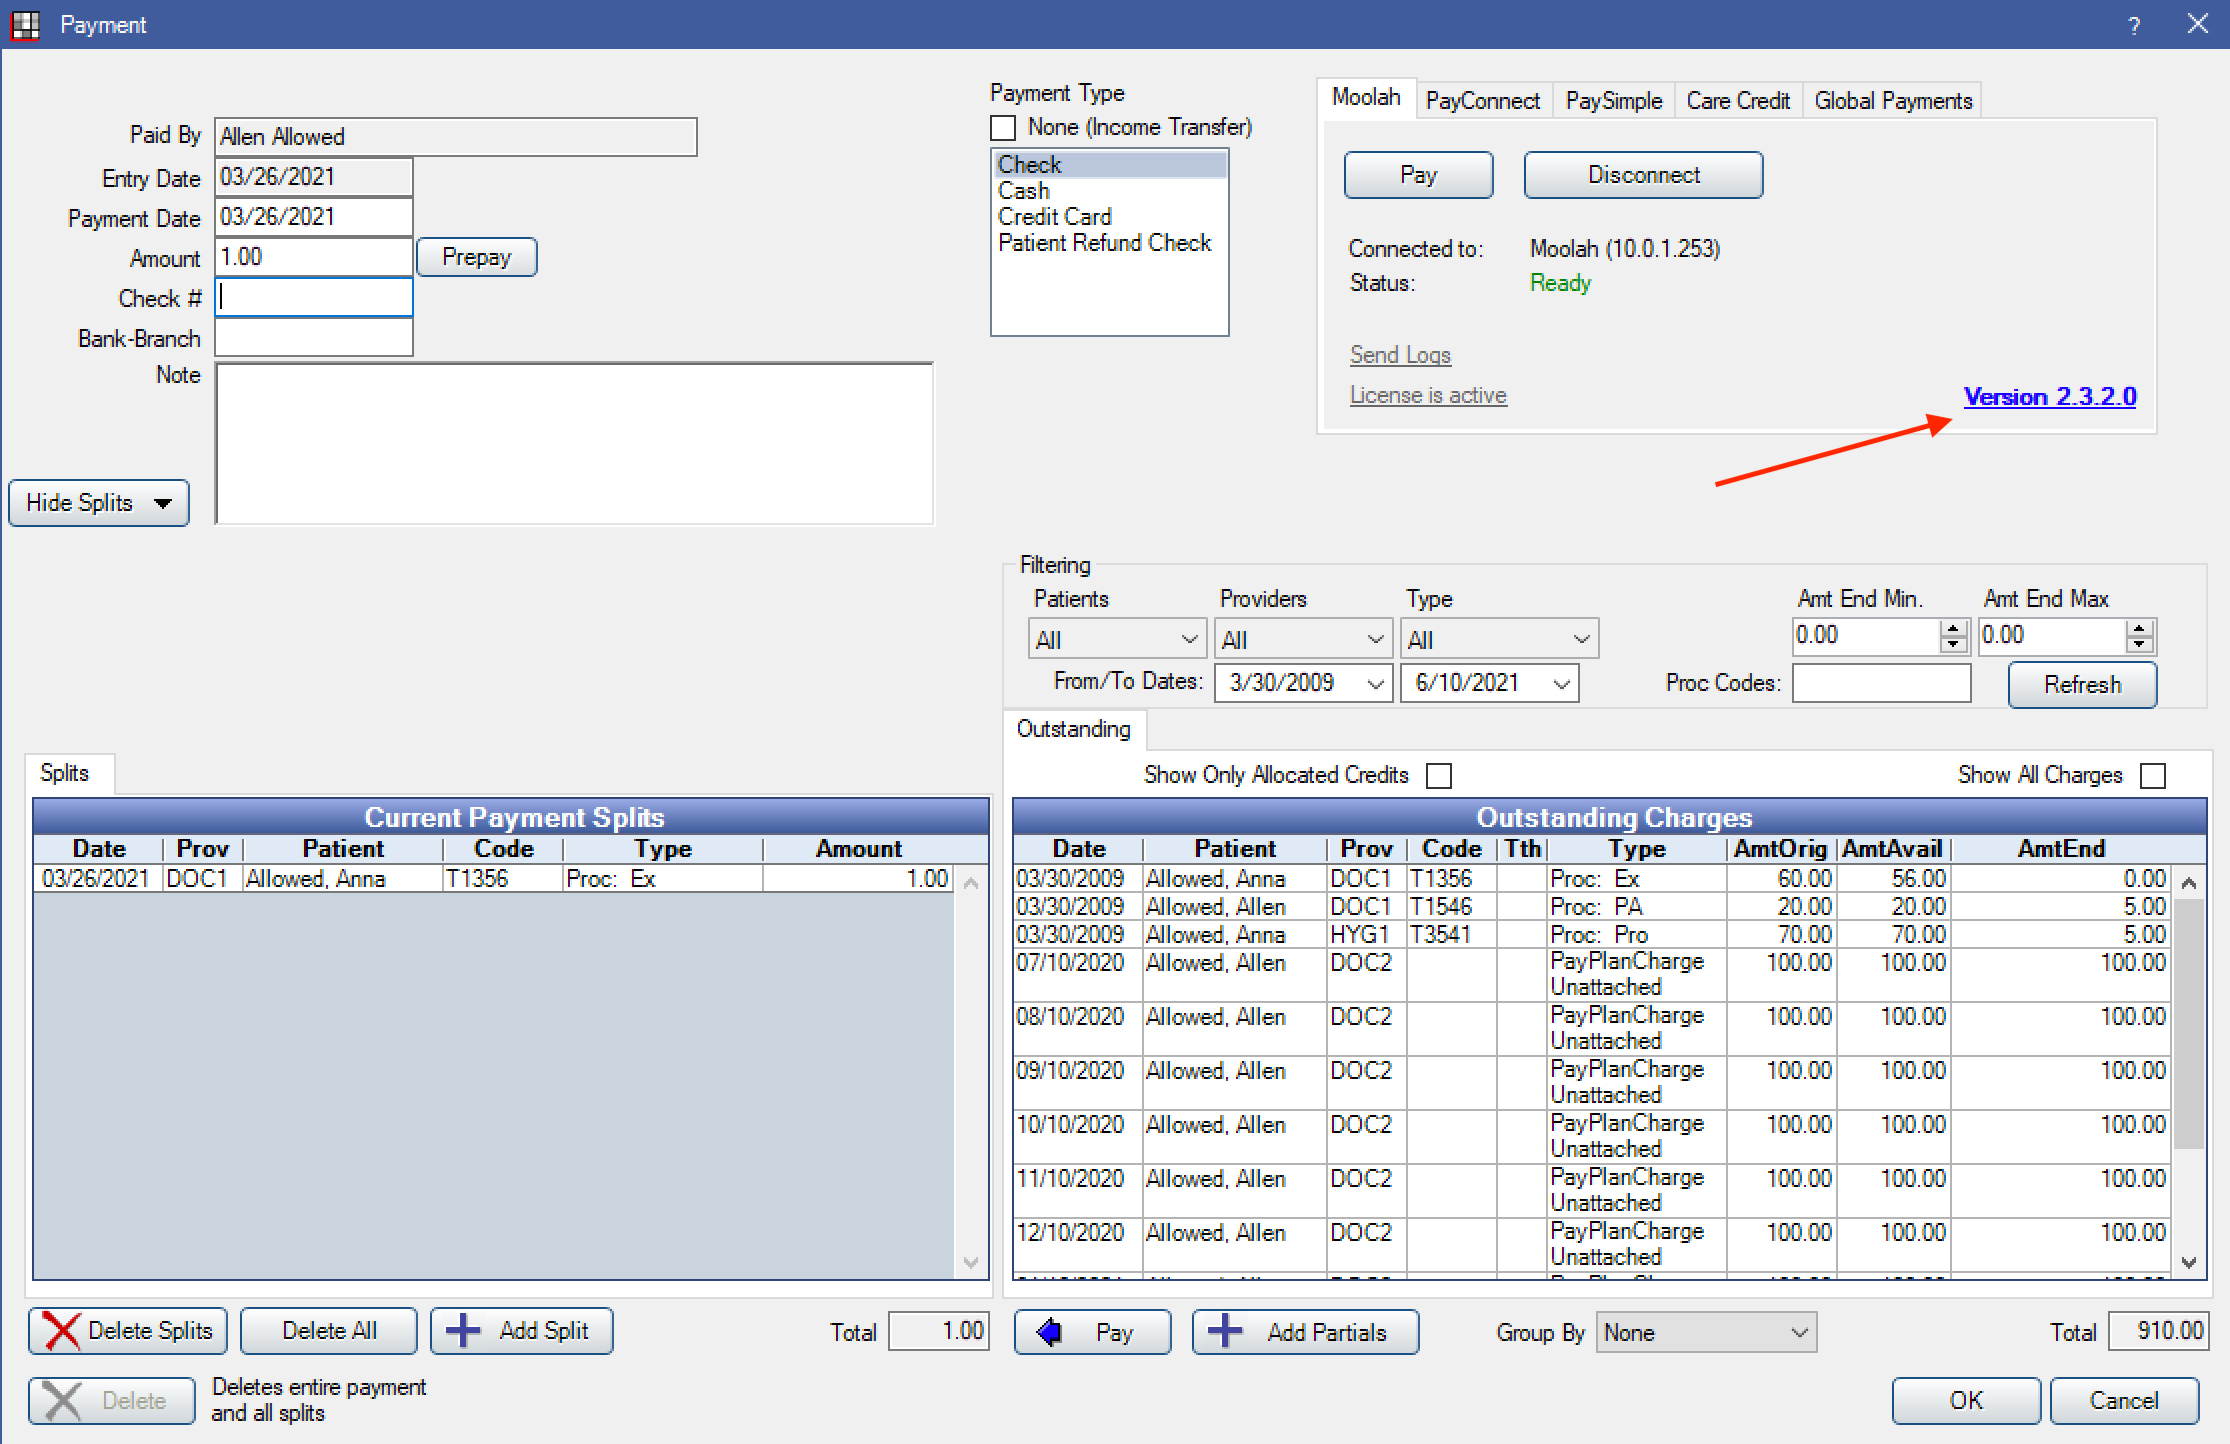
Task: Click the blue arrow icon on Pay button
Action: 1050,1332
